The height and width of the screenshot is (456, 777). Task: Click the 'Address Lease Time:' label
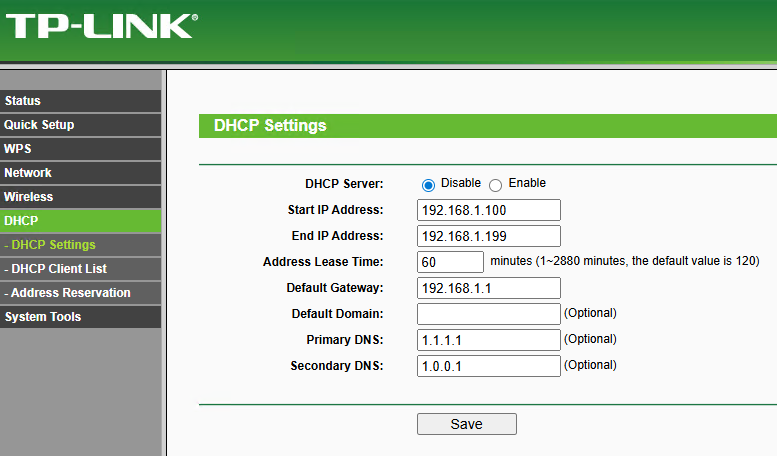pos(323,262)
